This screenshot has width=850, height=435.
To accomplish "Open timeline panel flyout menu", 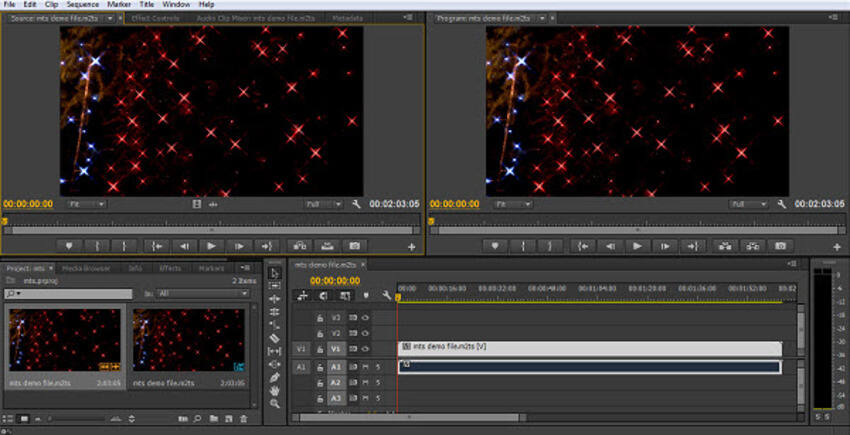I will (x=794, y=264).
